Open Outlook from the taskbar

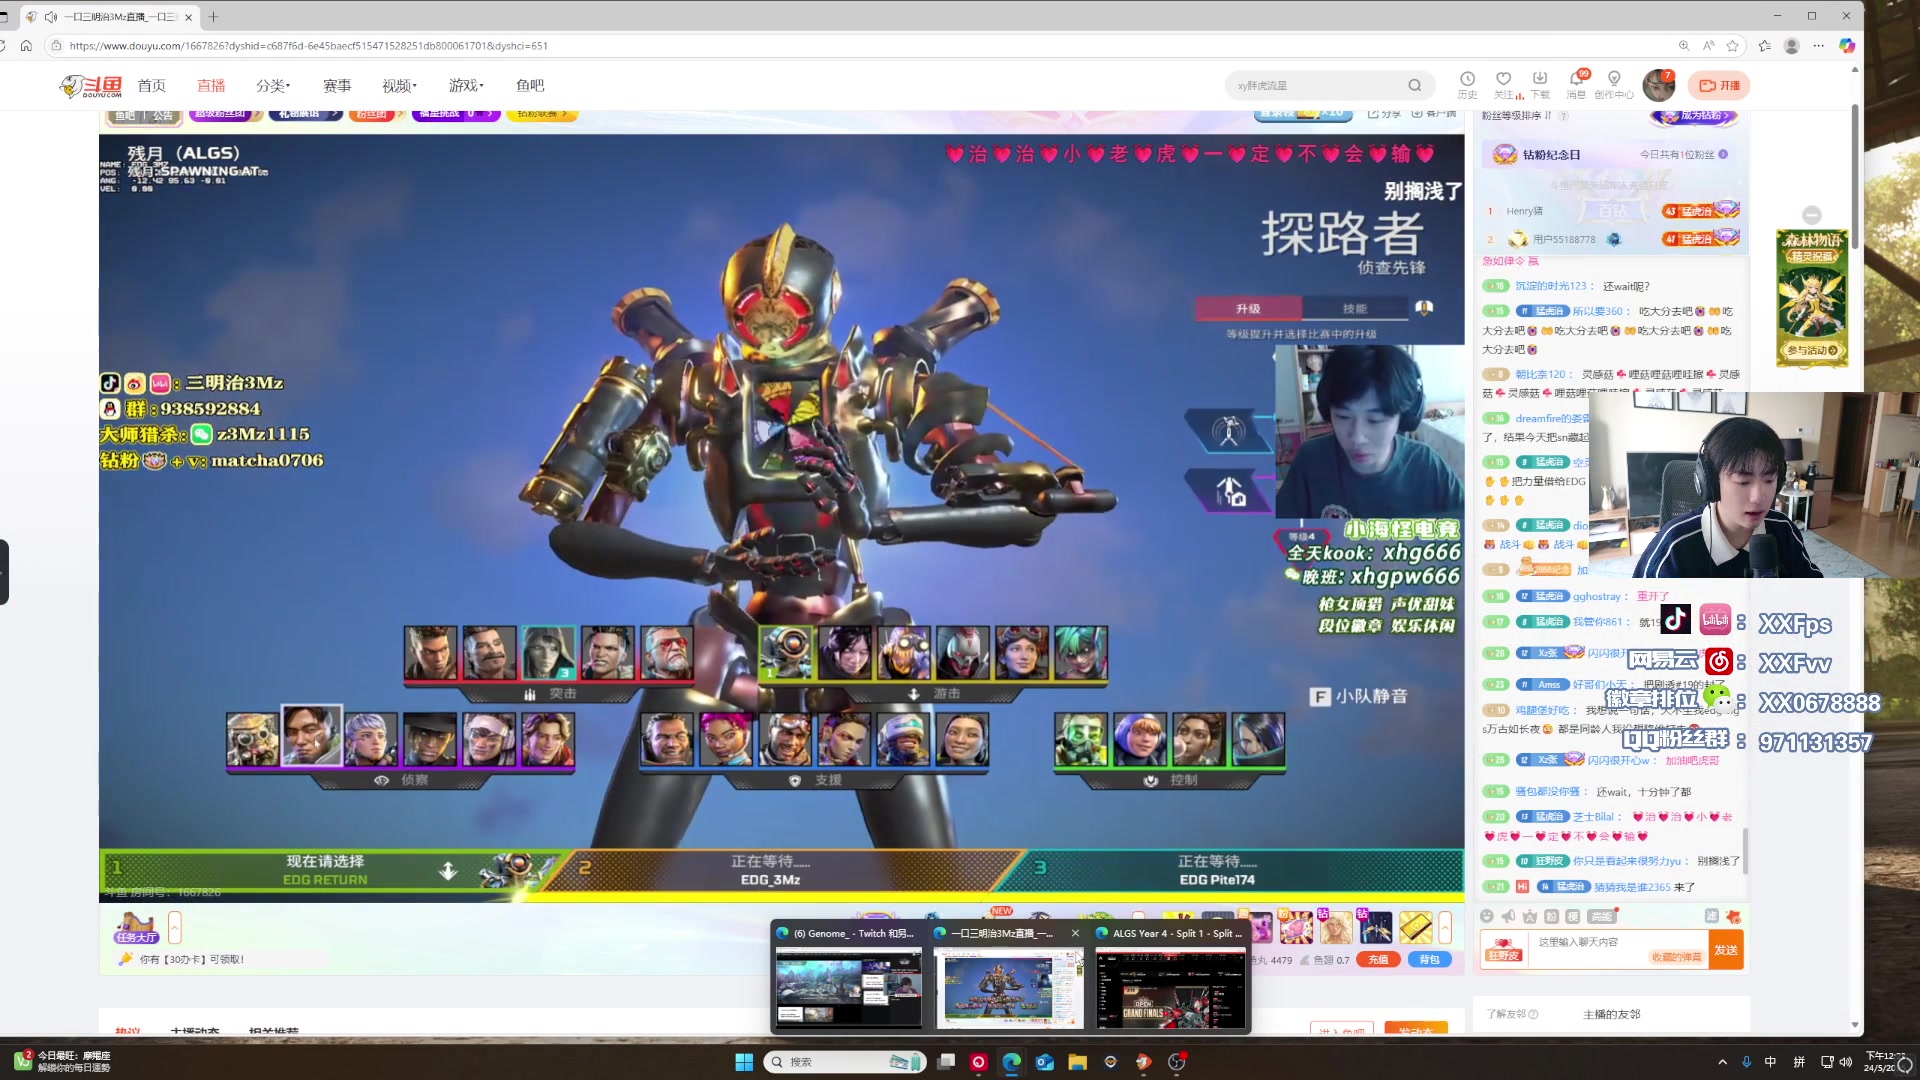click(x=1044, y=1062)
